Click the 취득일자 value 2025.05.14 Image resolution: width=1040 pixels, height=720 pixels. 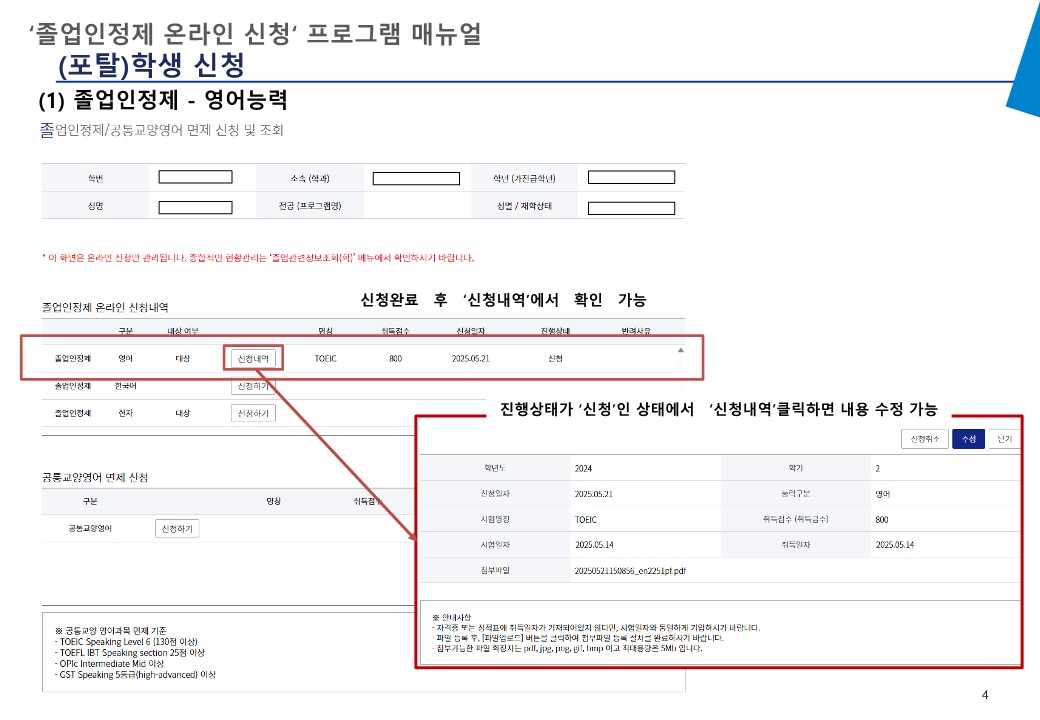[895, 545]
